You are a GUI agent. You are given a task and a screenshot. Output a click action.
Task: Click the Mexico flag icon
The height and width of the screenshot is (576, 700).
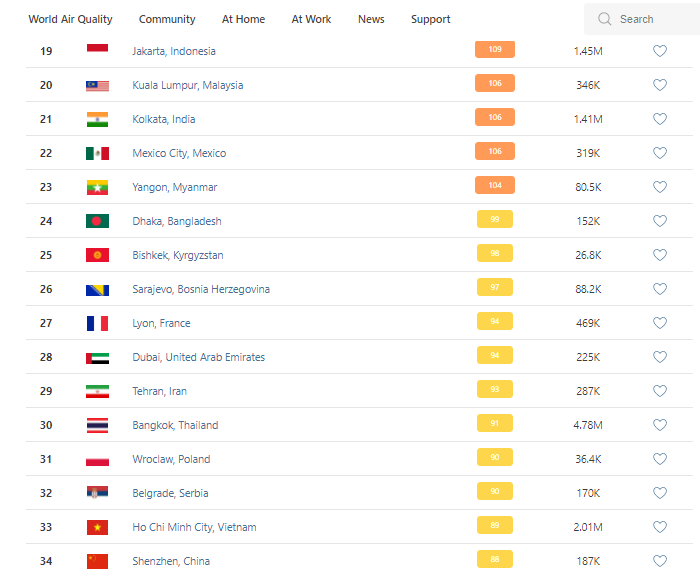(97, 153)
